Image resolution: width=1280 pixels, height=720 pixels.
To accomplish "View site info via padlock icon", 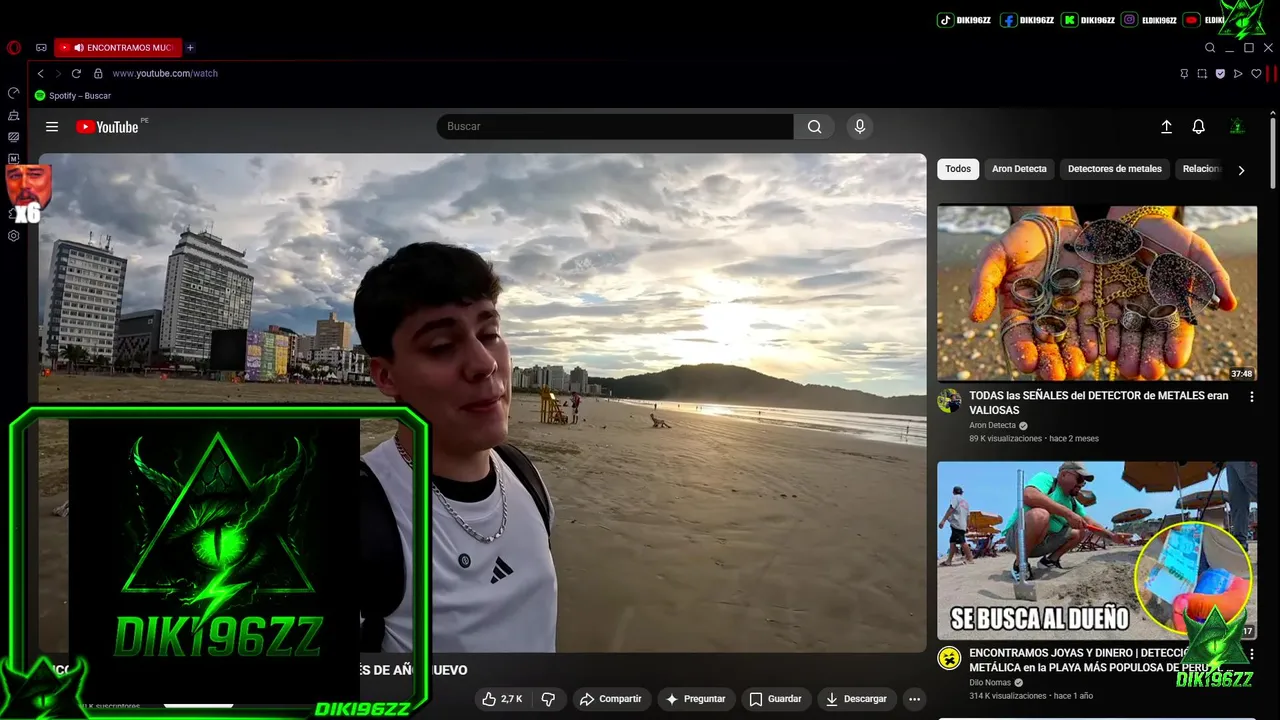I will click(98, 73).
